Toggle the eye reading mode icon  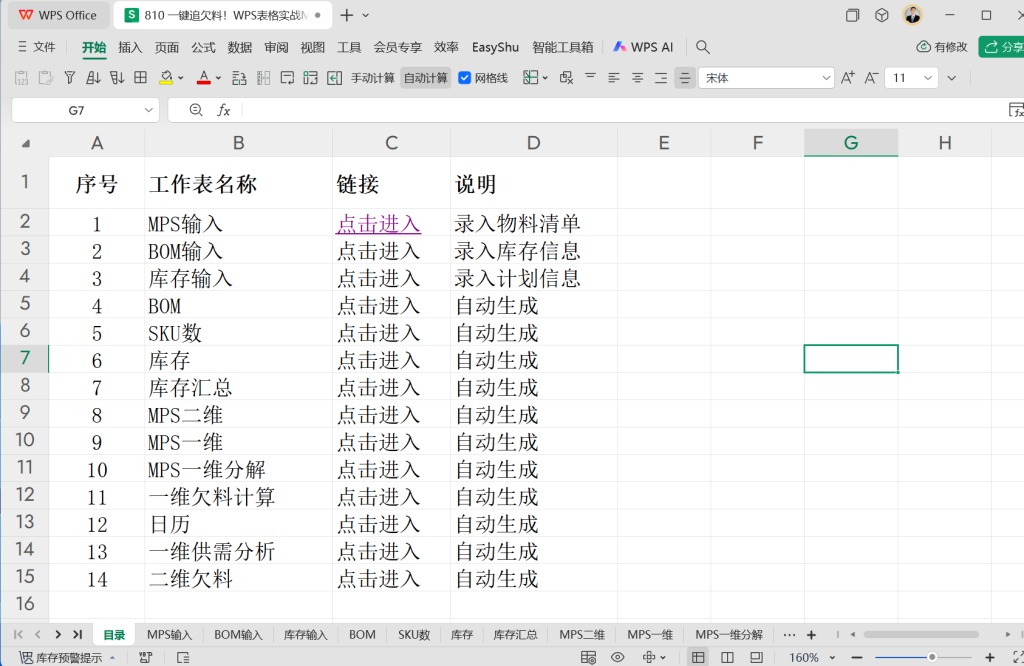(x=617, y=658)
